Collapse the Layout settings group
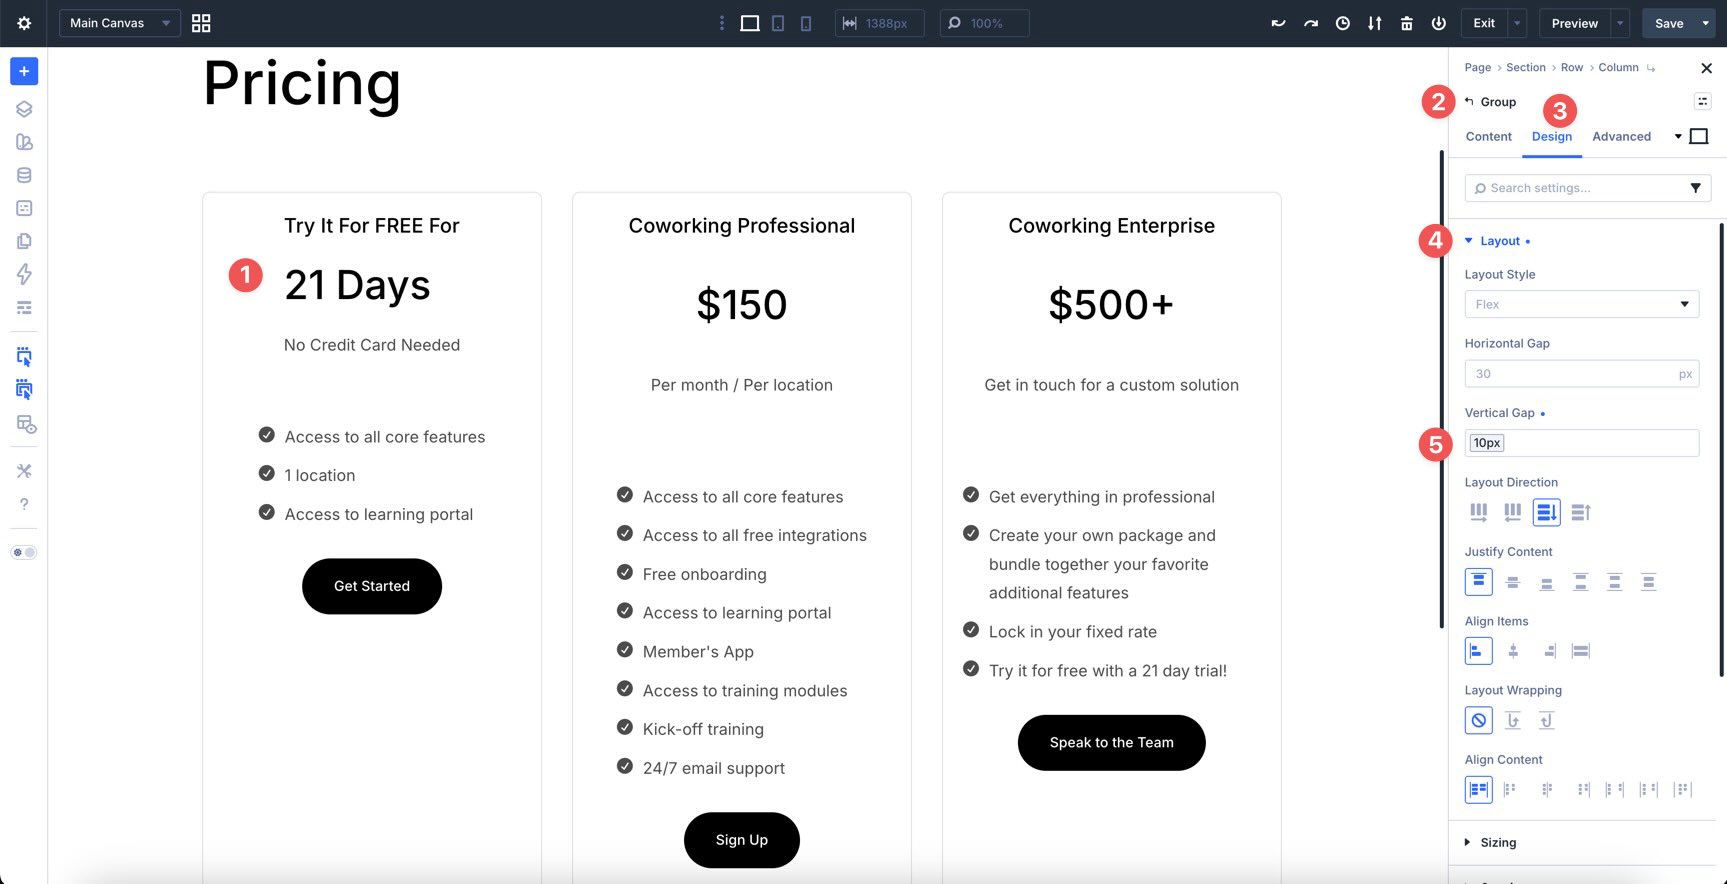 1498,241
